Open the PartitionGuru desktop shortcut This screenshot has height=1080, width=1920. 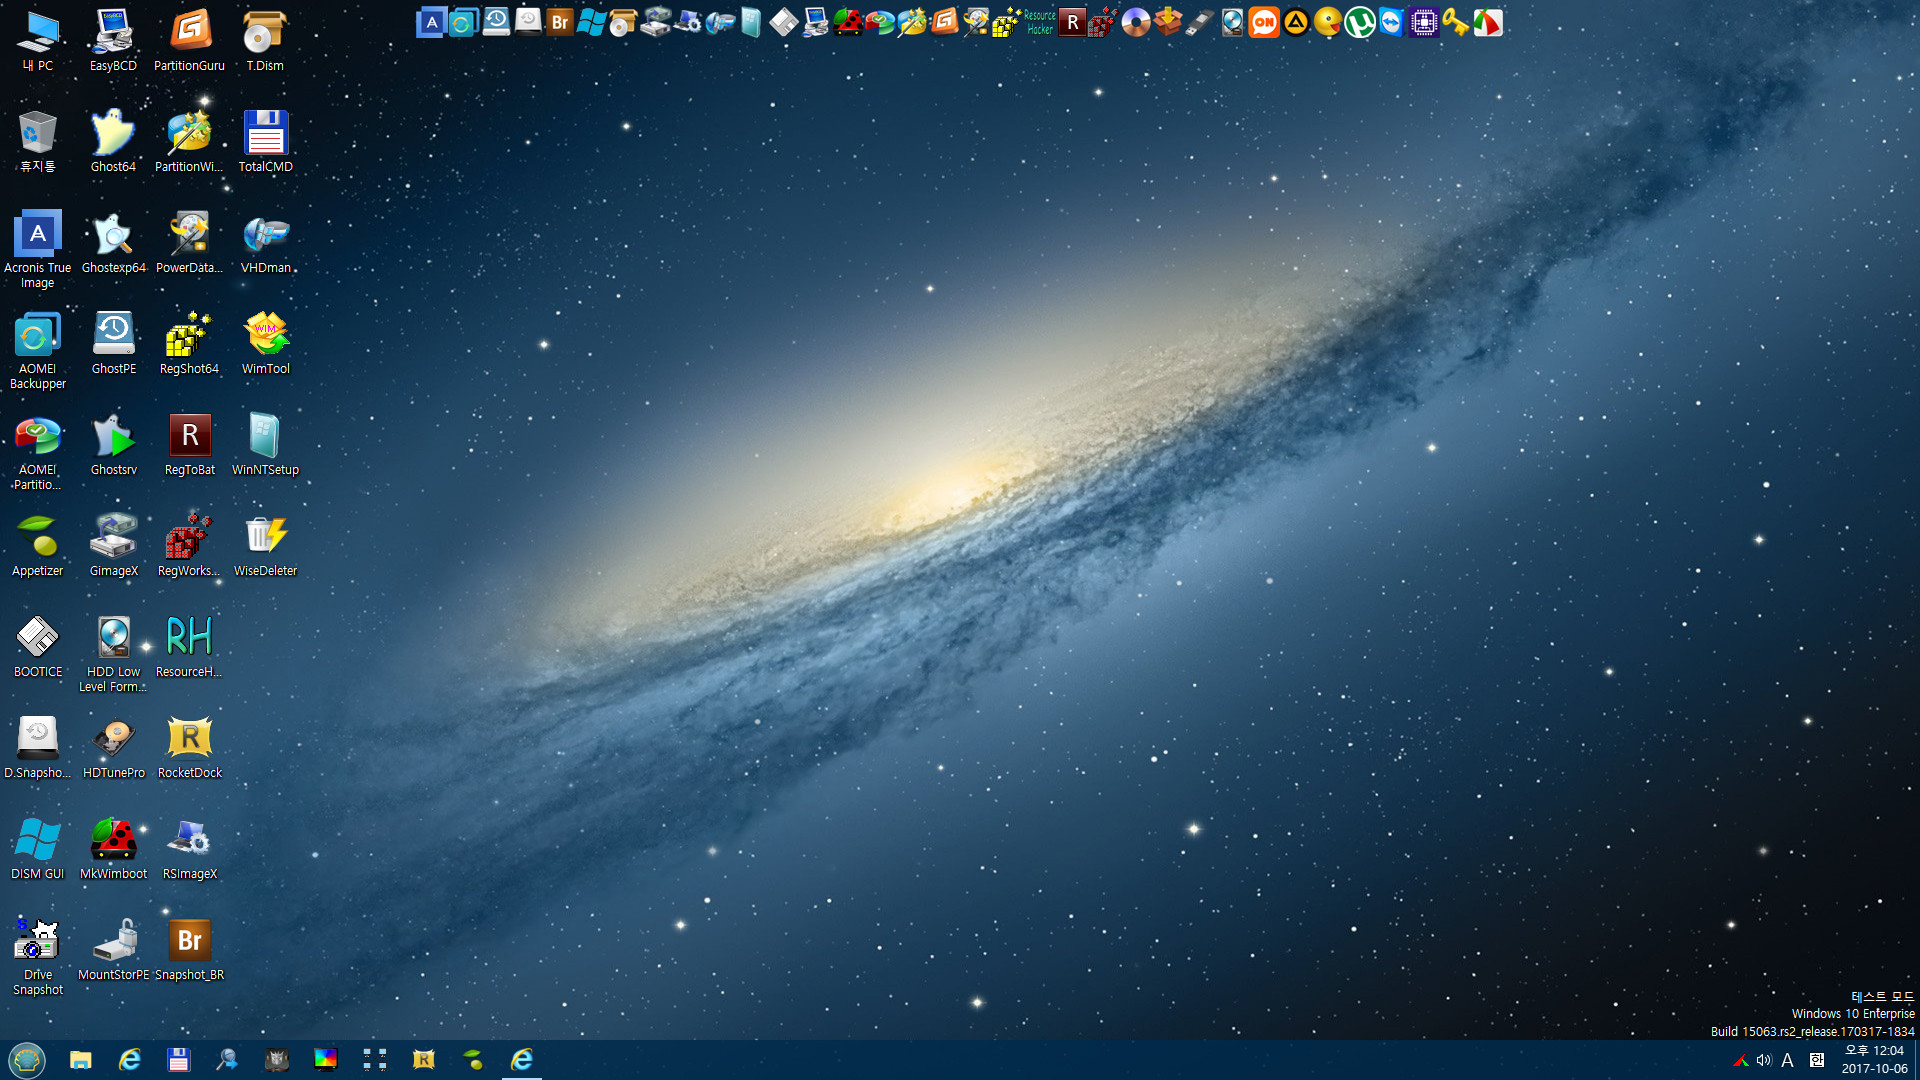pos(189,41)
